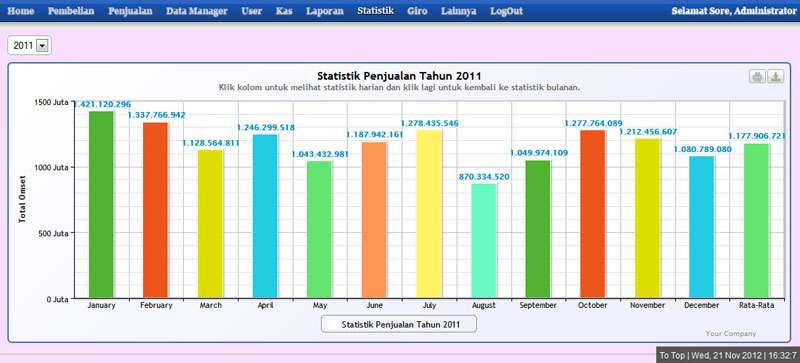800x363 pixels.
Task: Open the Statistik menu
Action: (x=376, y=10)
